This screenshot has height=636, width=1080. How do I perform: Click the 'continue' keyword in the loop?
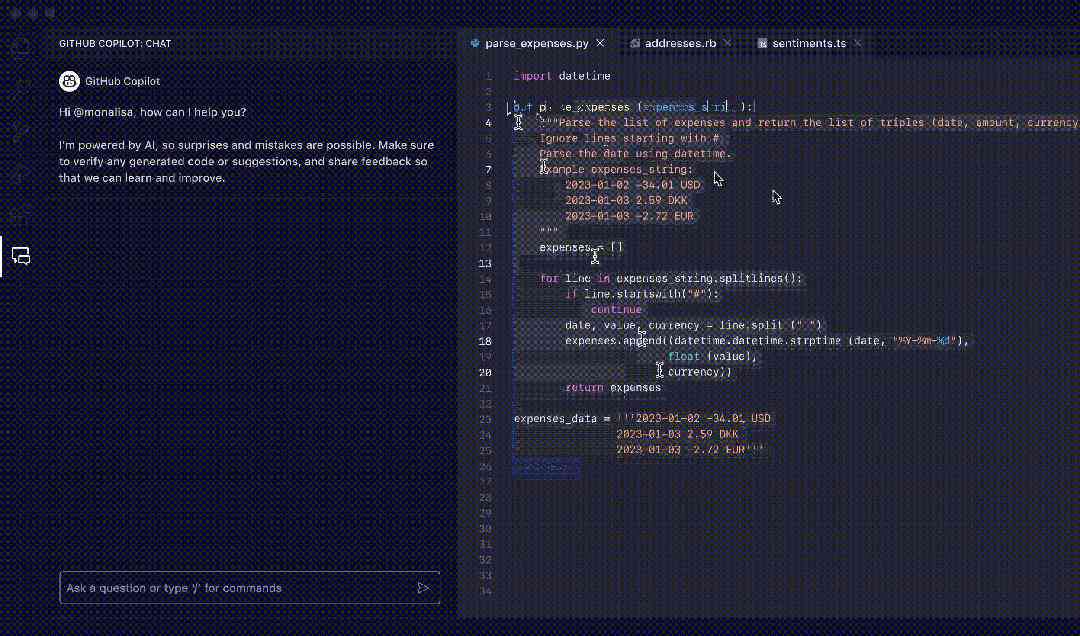coord(616,309)
